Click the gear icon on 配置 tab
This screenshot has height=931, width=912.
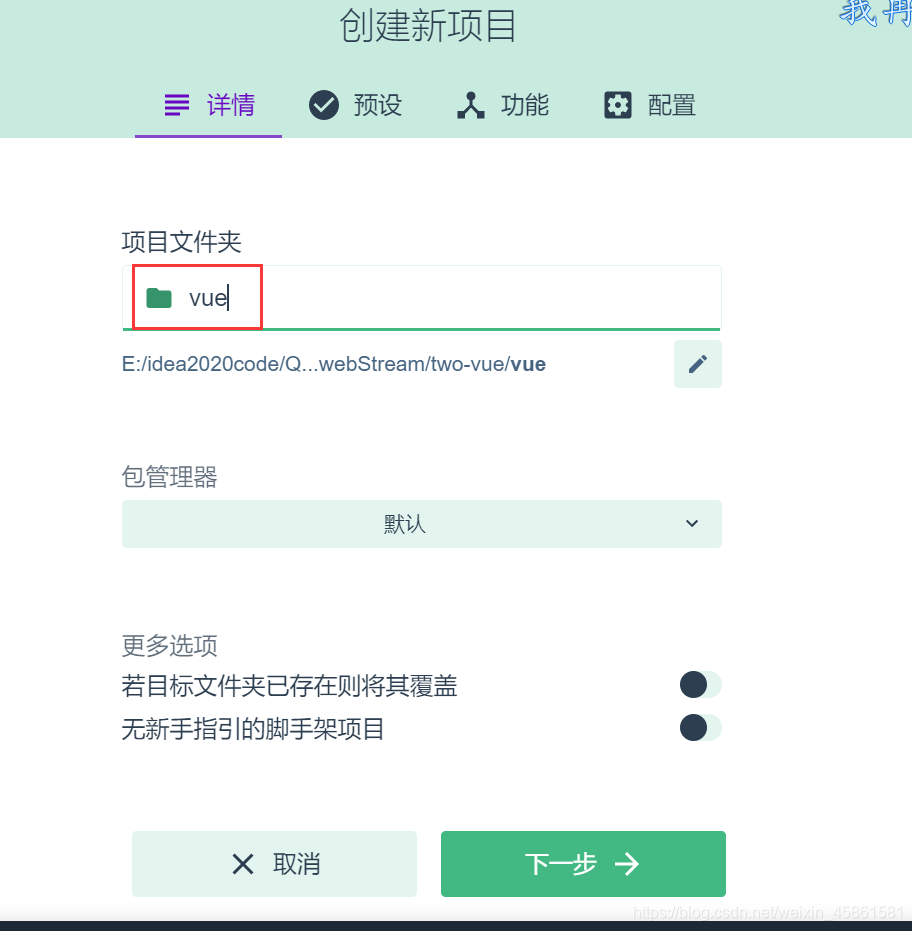tap(617, 103)
